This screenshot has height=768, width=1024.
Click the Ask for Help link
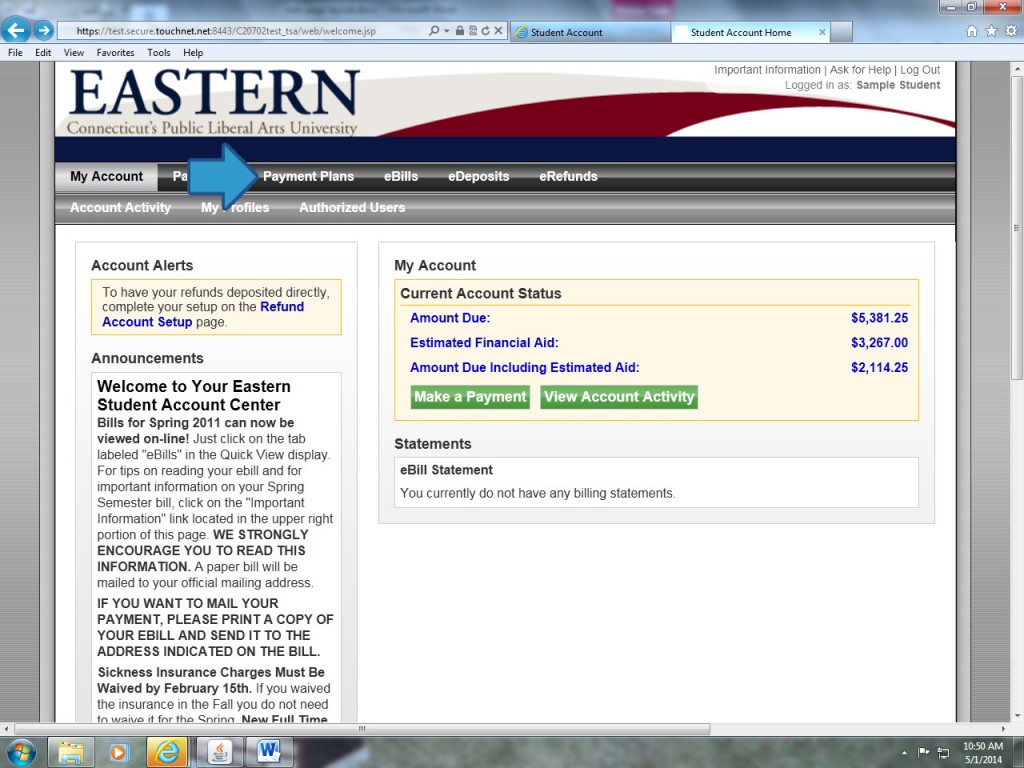(860, 70)
